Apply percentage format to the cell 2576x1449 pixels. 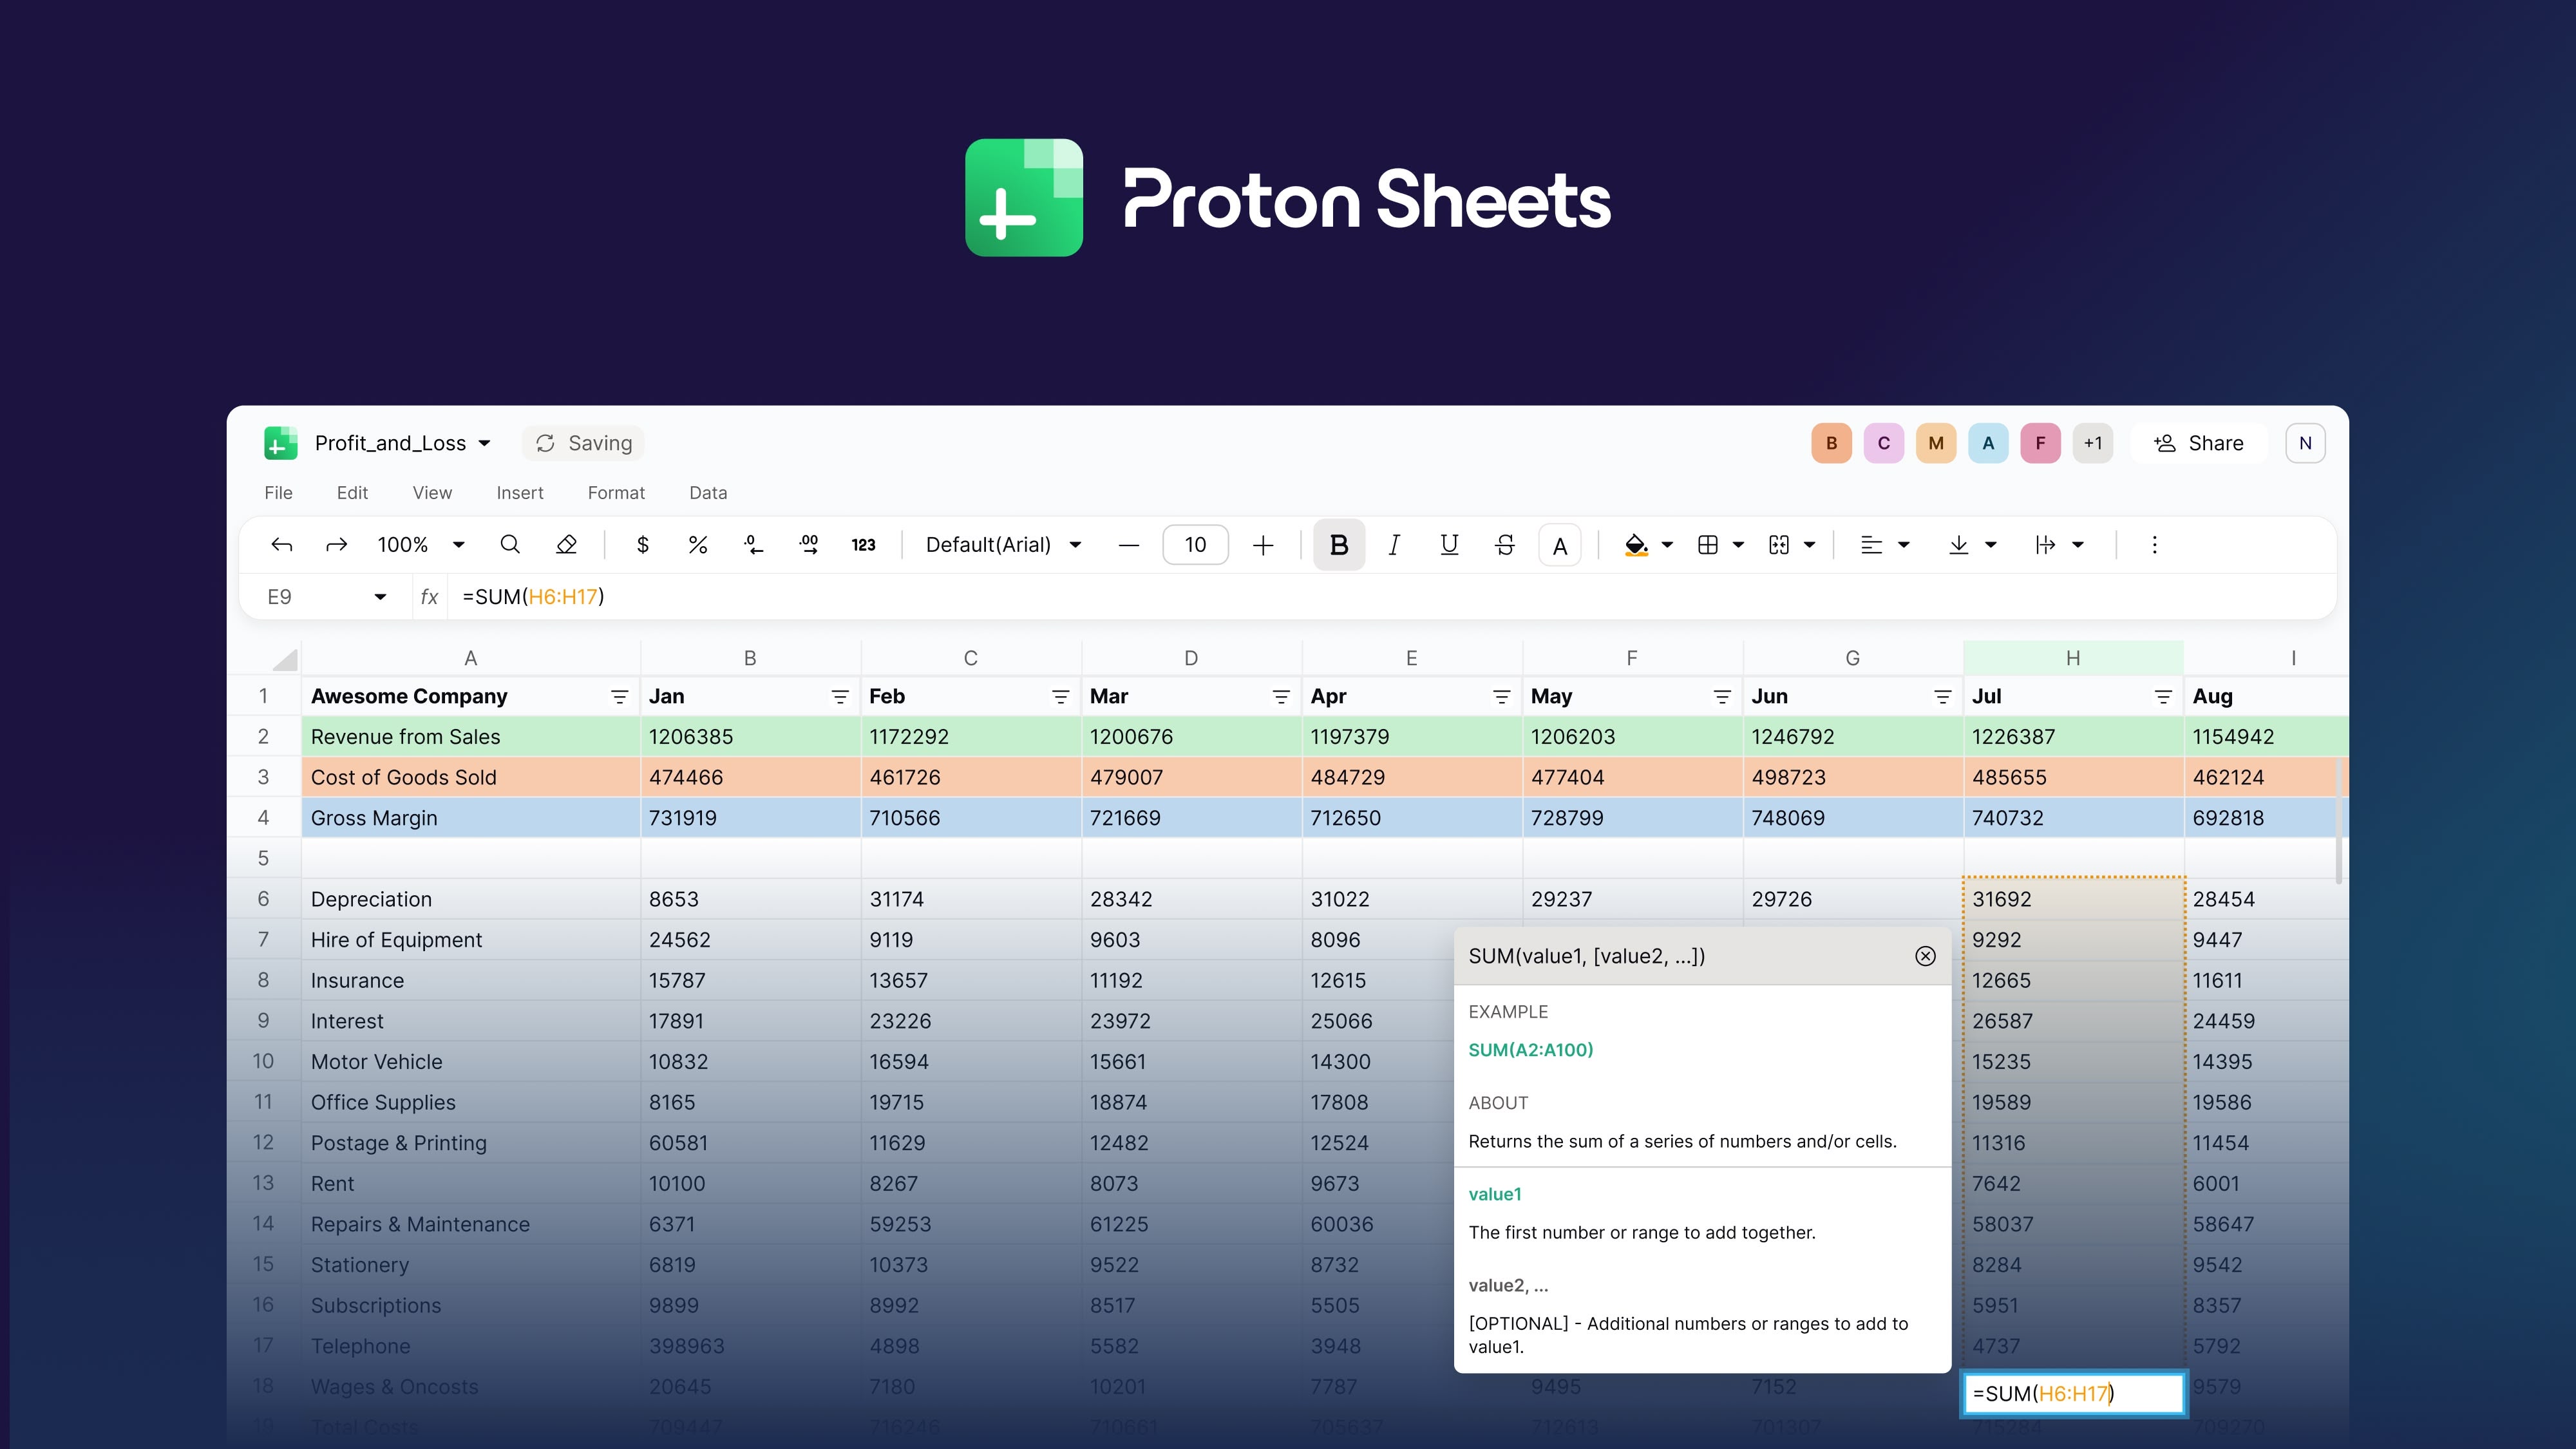[697, 545]
